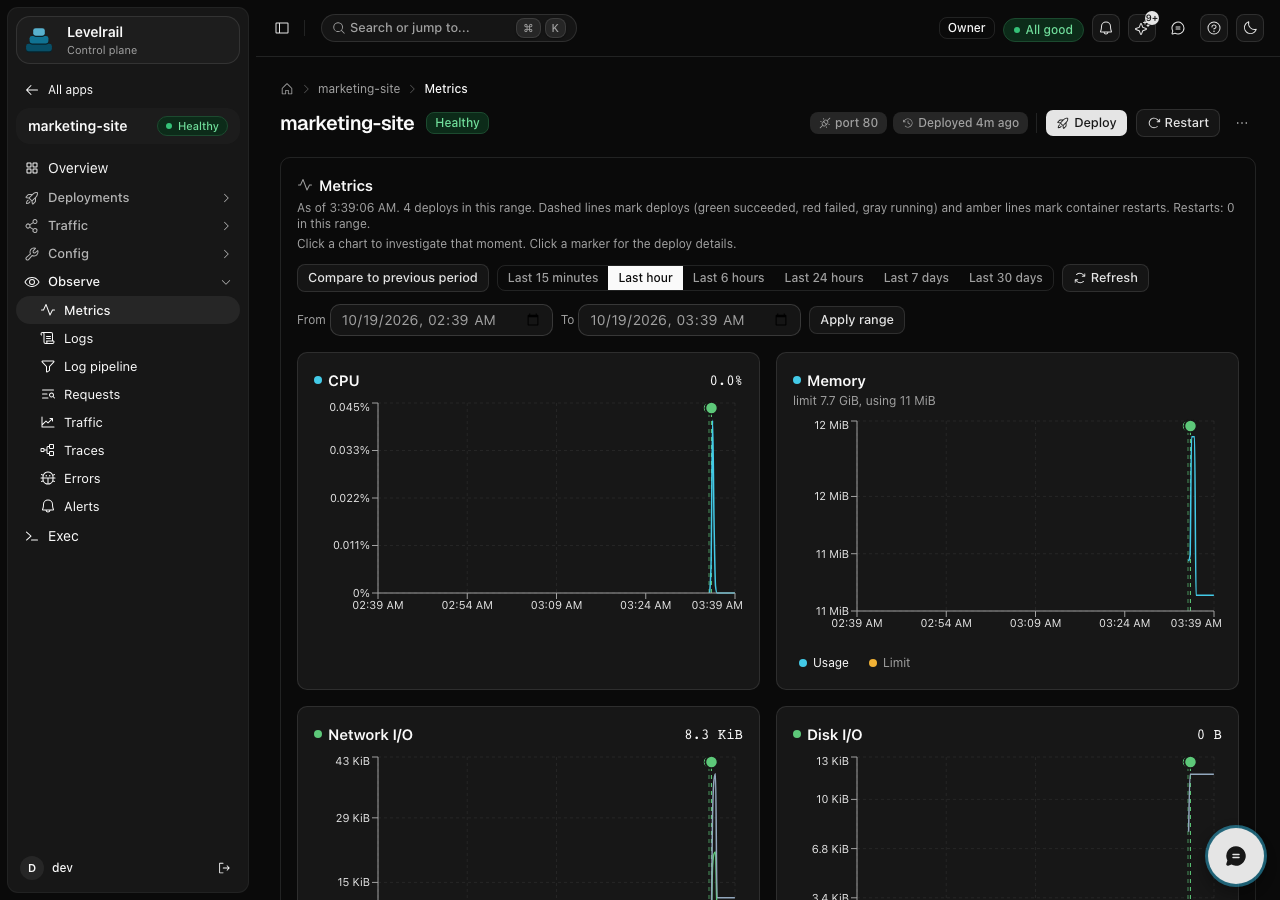
Task: Click the Deploy button
Action: [x=1087, y=123]
